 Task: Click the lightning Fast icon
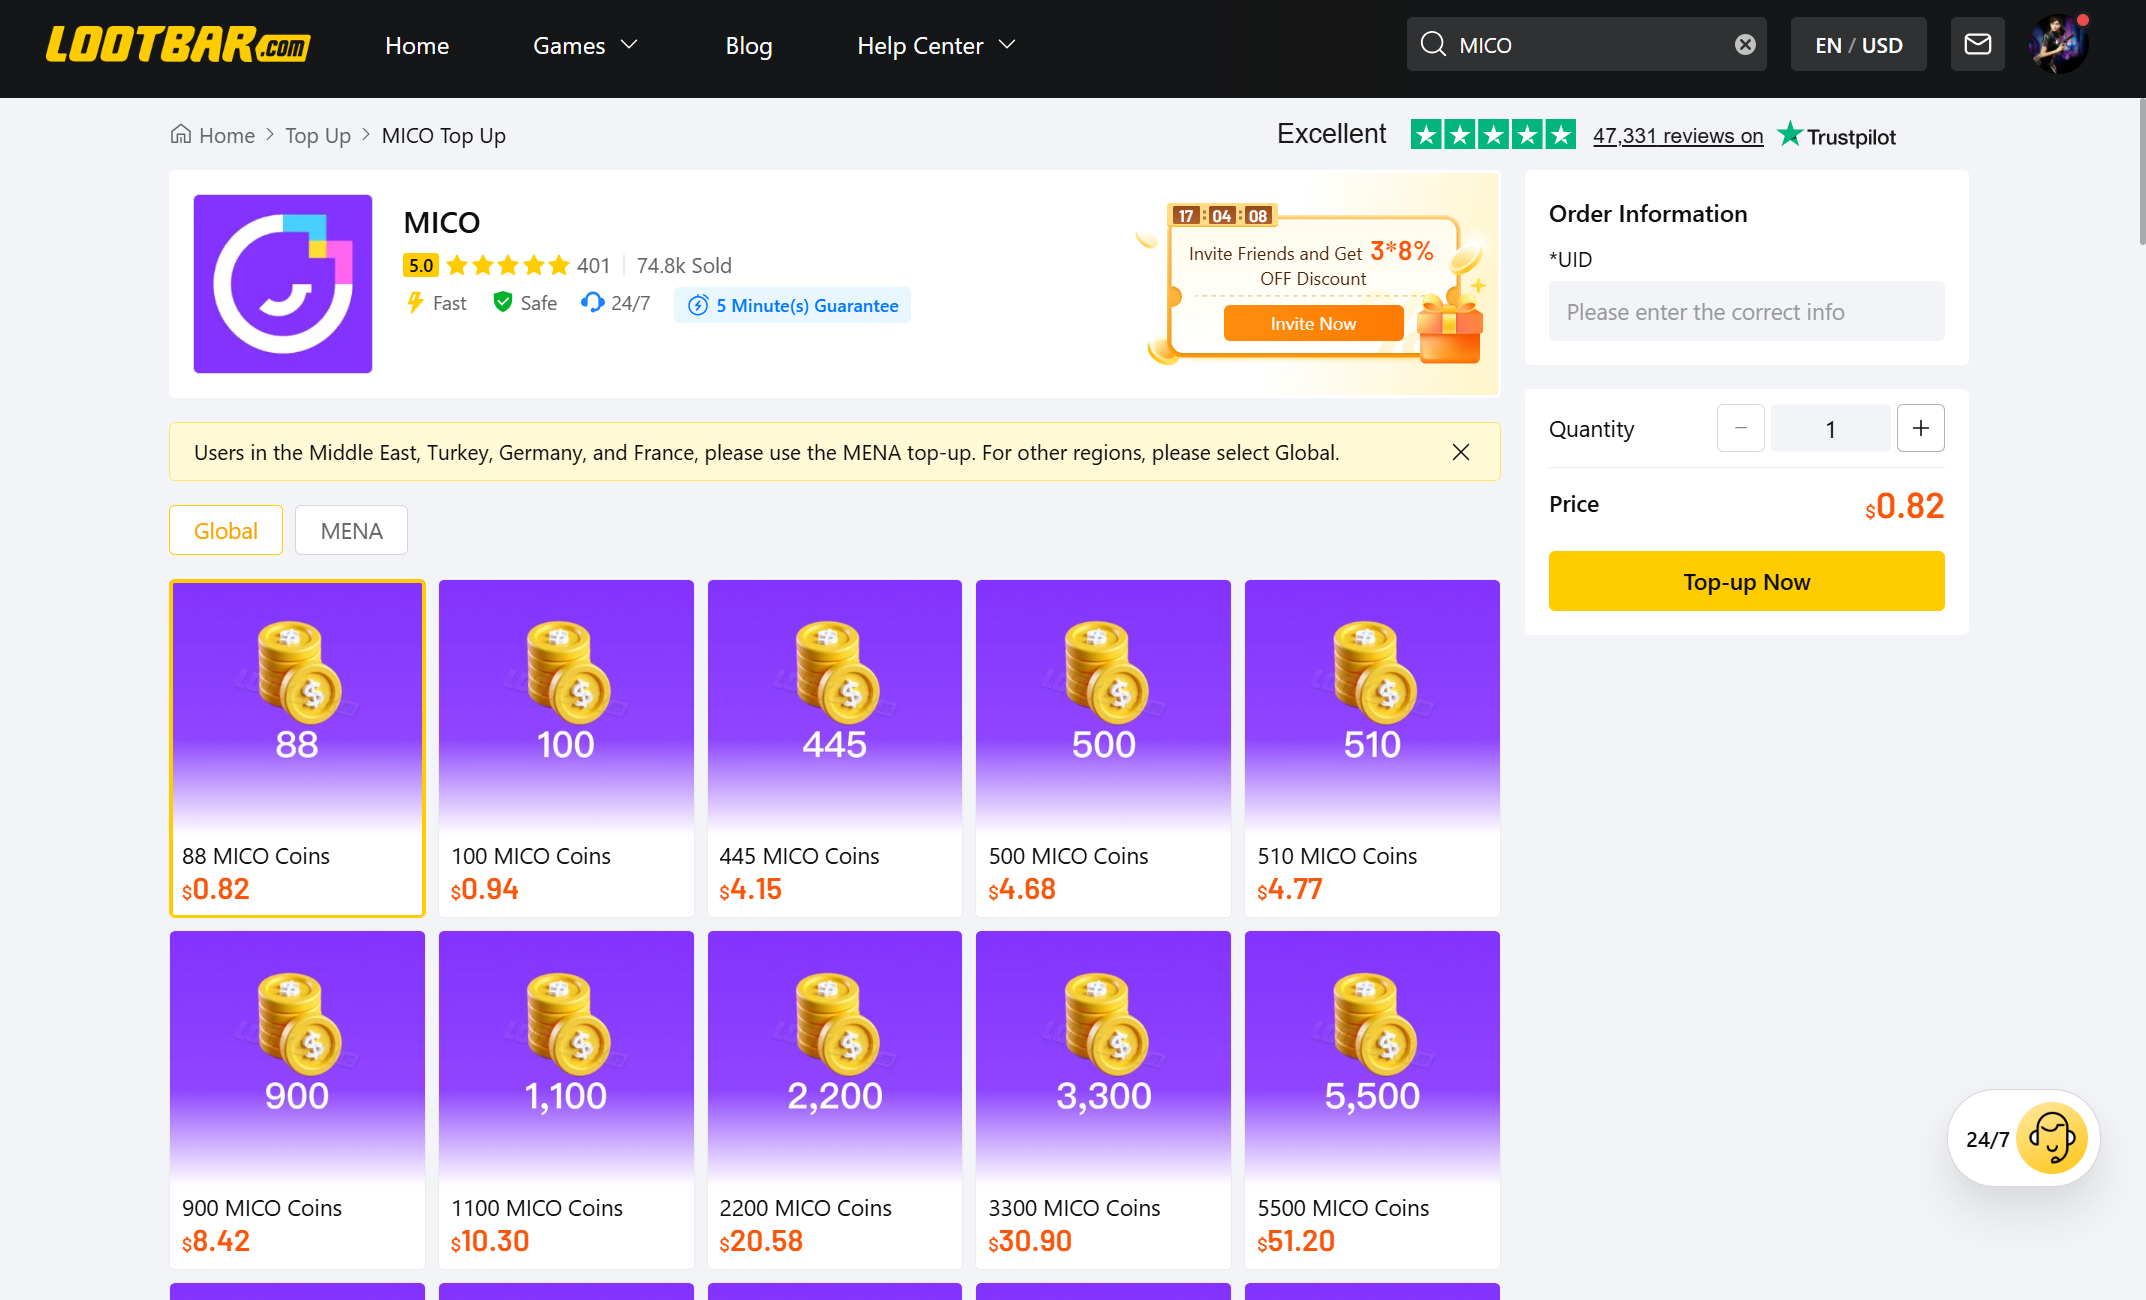415,302
